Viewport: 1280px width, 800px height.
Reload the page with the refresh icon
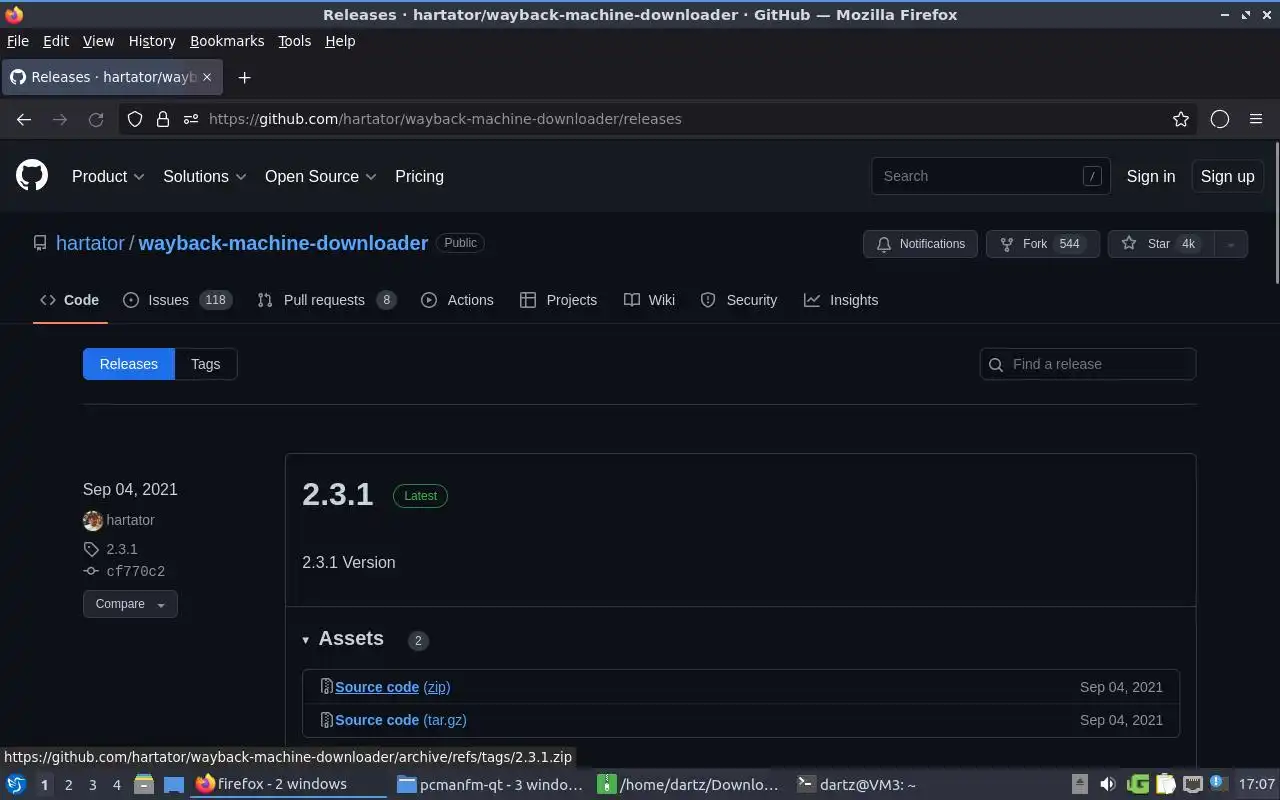(x=96, y=119)
